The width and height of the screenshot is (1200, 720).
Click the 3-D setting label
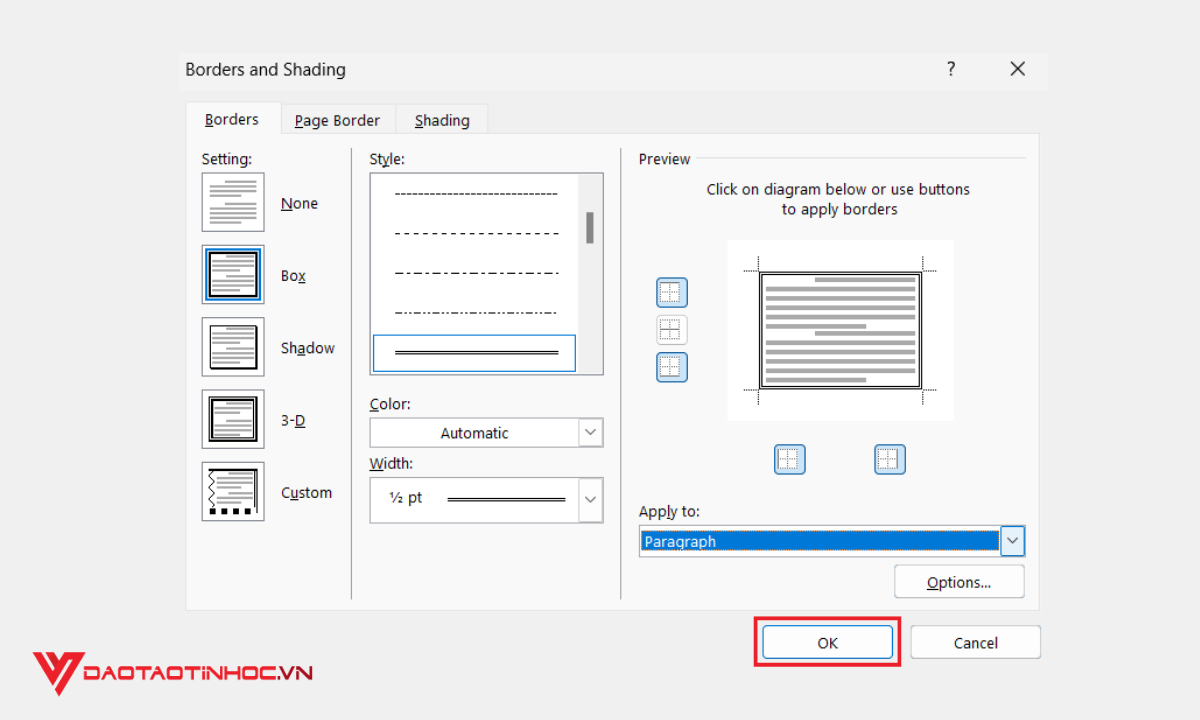pyautogui.click(x=292, y=420)
